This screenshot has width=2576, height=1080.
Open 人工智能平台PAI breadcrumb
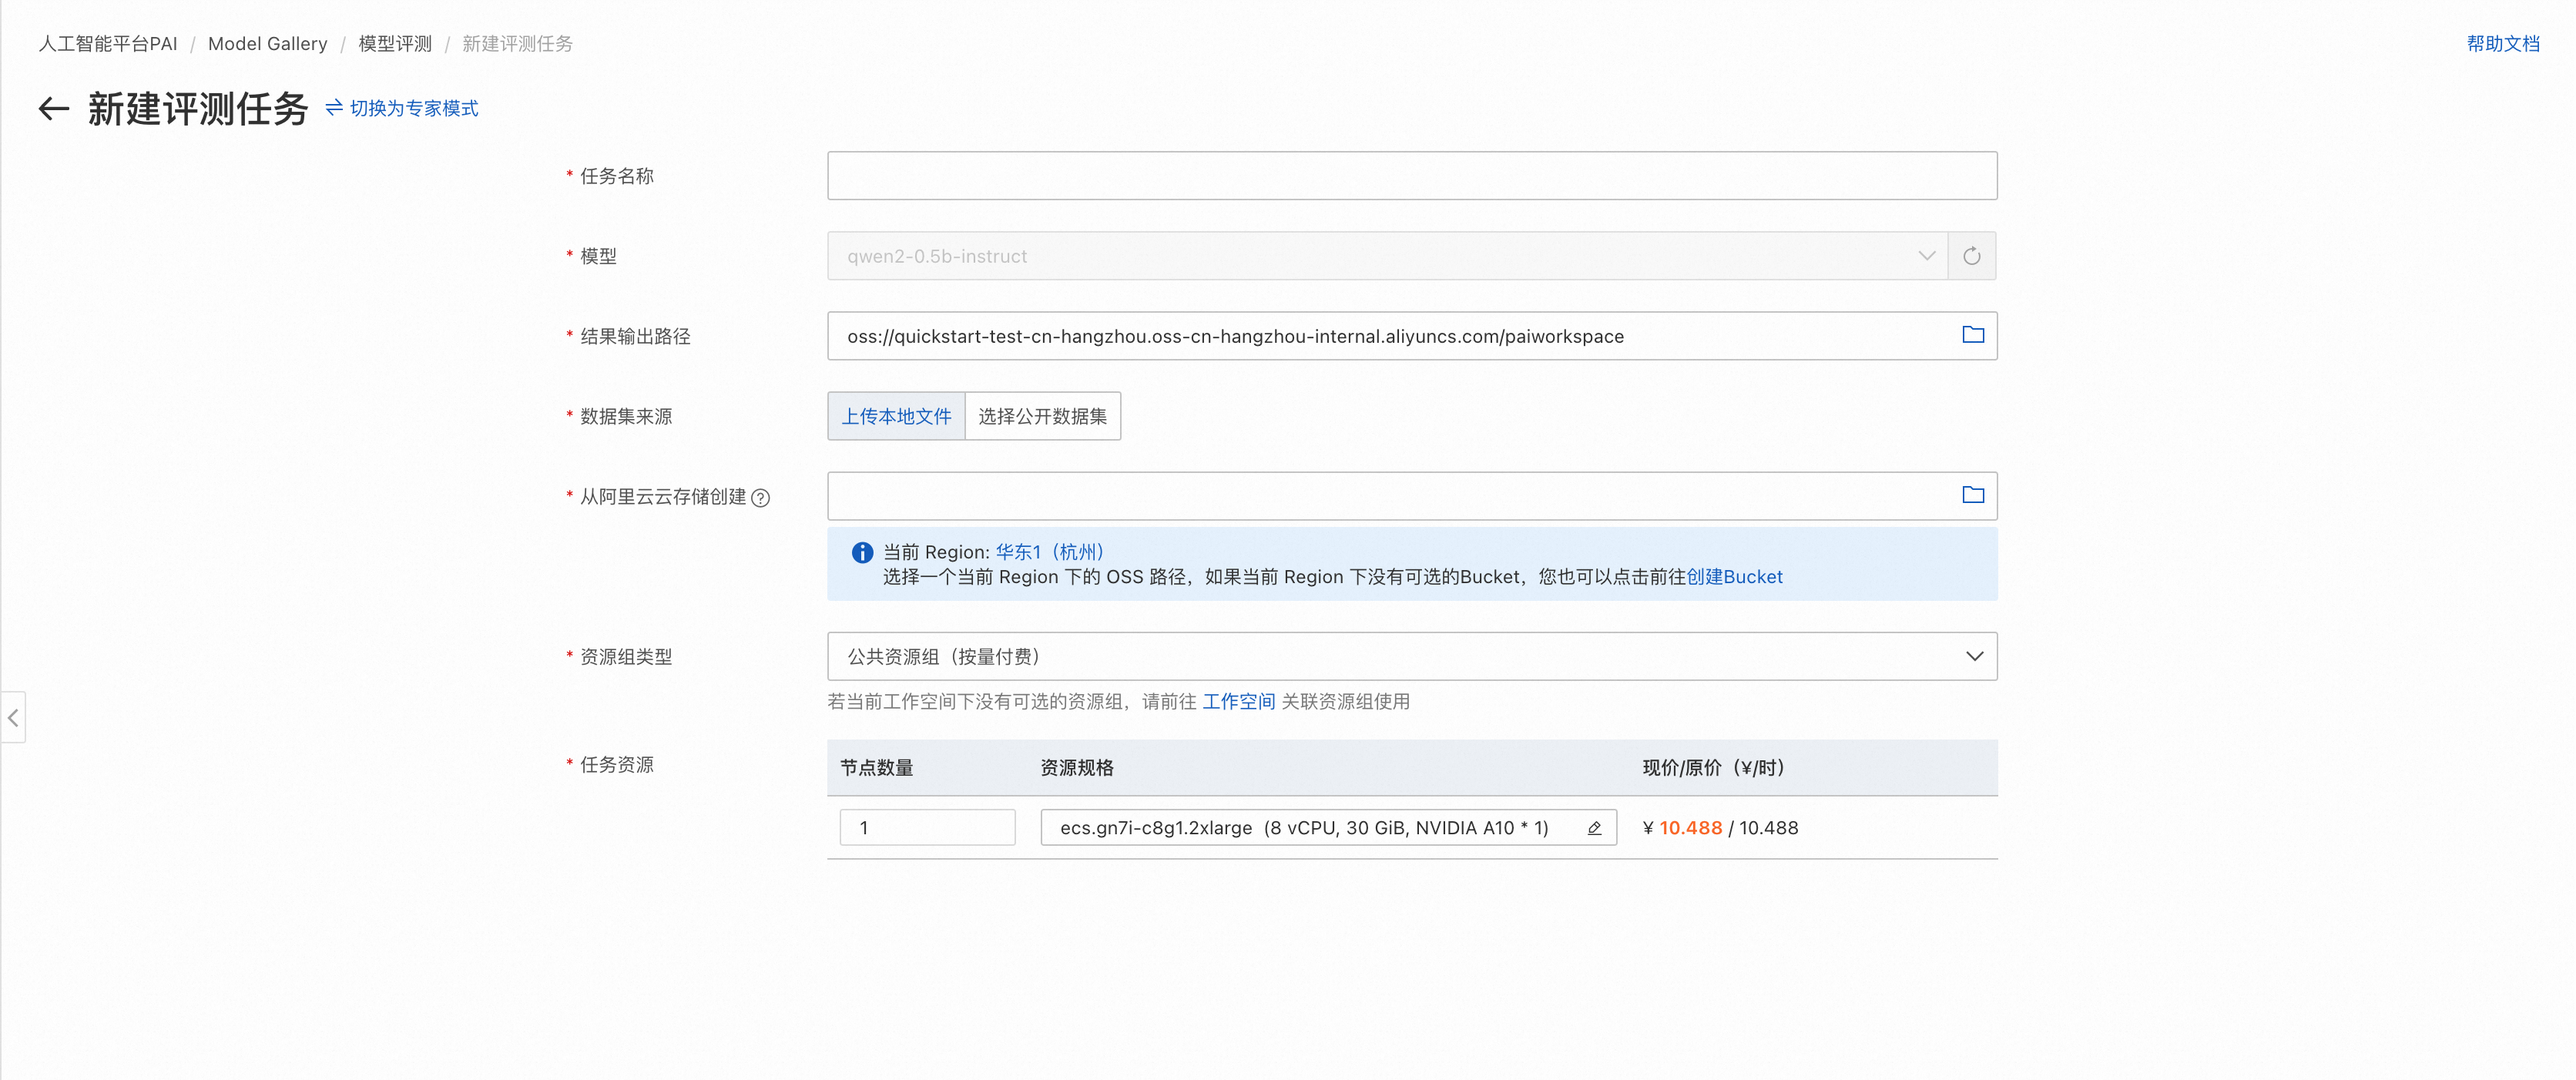click(x=107, y=43)
